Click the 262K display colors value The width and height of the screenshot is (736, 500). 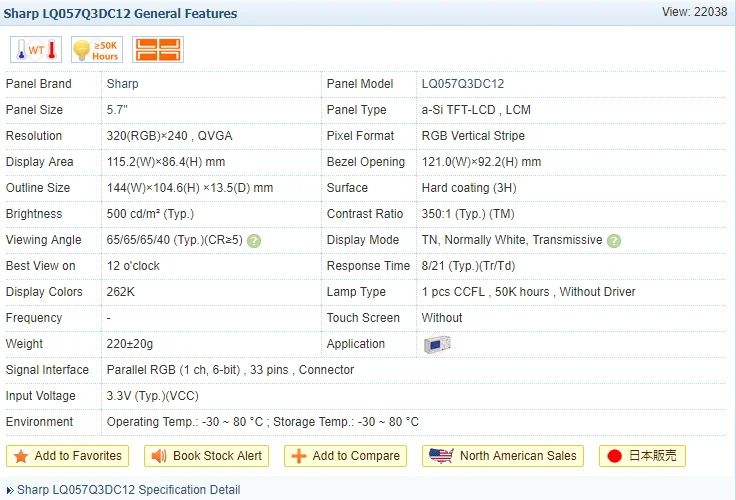pyautogui.click(x=121, y=292)
